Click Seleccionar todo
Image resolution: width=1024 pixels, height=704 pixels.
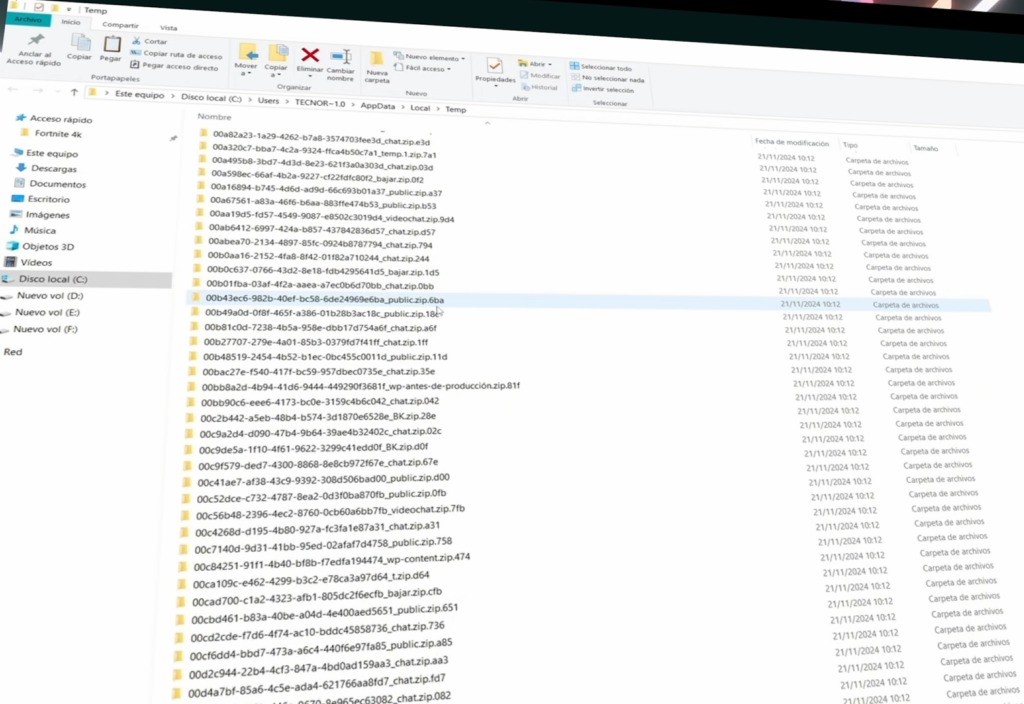(601, 67)
